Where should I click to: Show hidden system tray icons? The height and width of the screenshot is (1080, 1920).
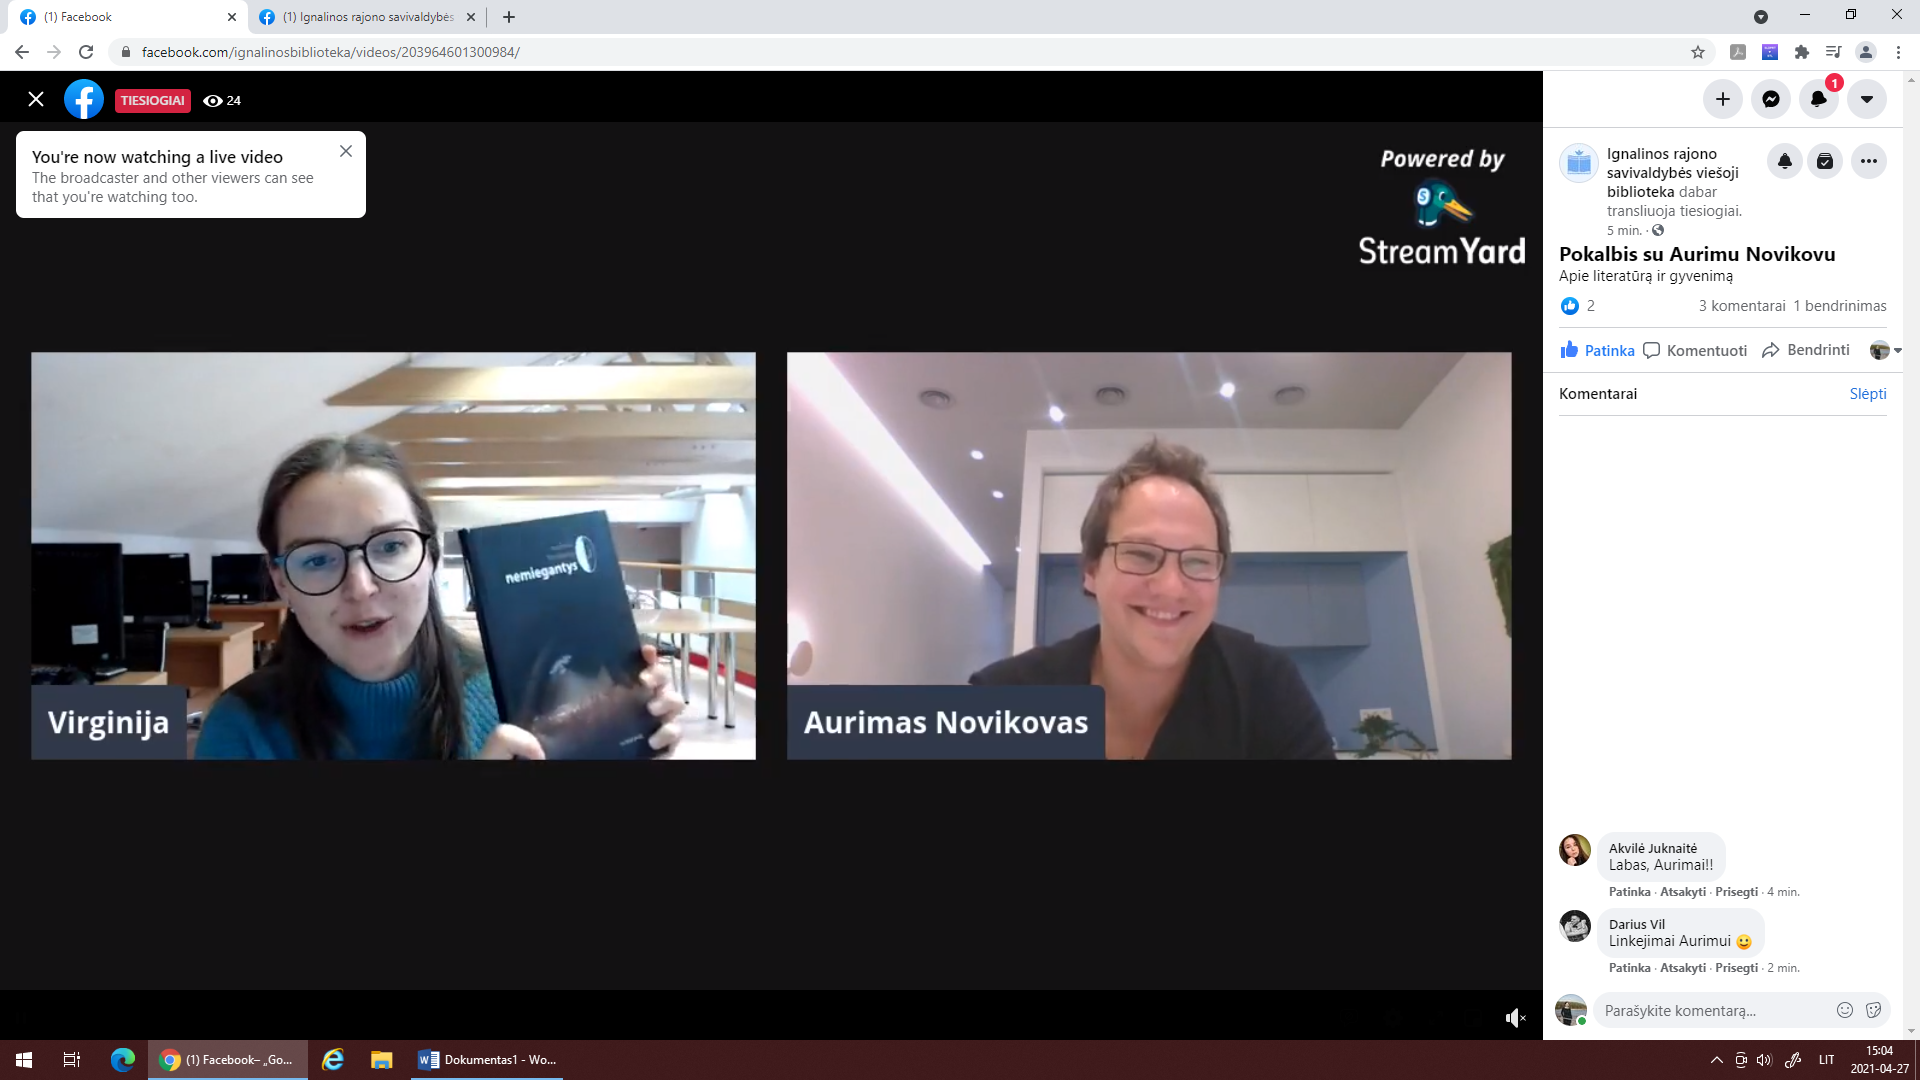1716,1060
